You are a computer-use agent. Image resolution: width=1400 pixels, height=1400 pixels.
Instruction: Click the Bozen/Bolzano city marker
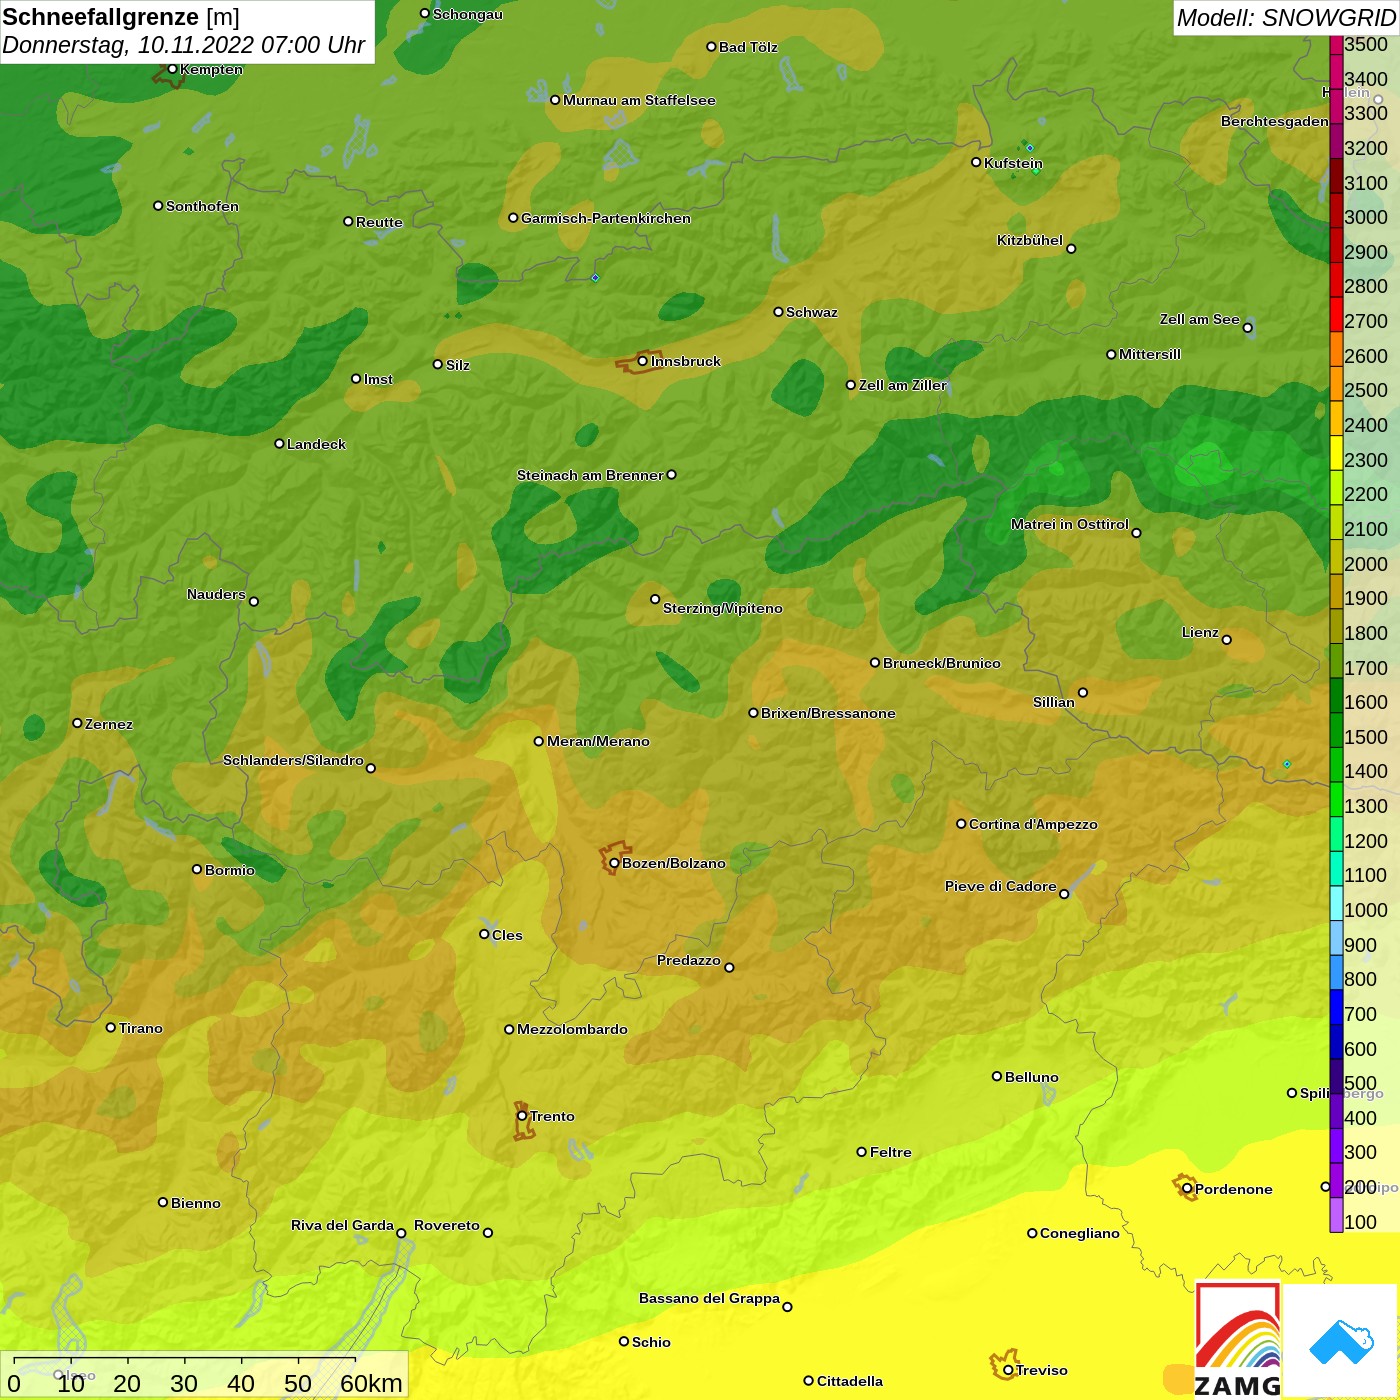pos(614,863)
